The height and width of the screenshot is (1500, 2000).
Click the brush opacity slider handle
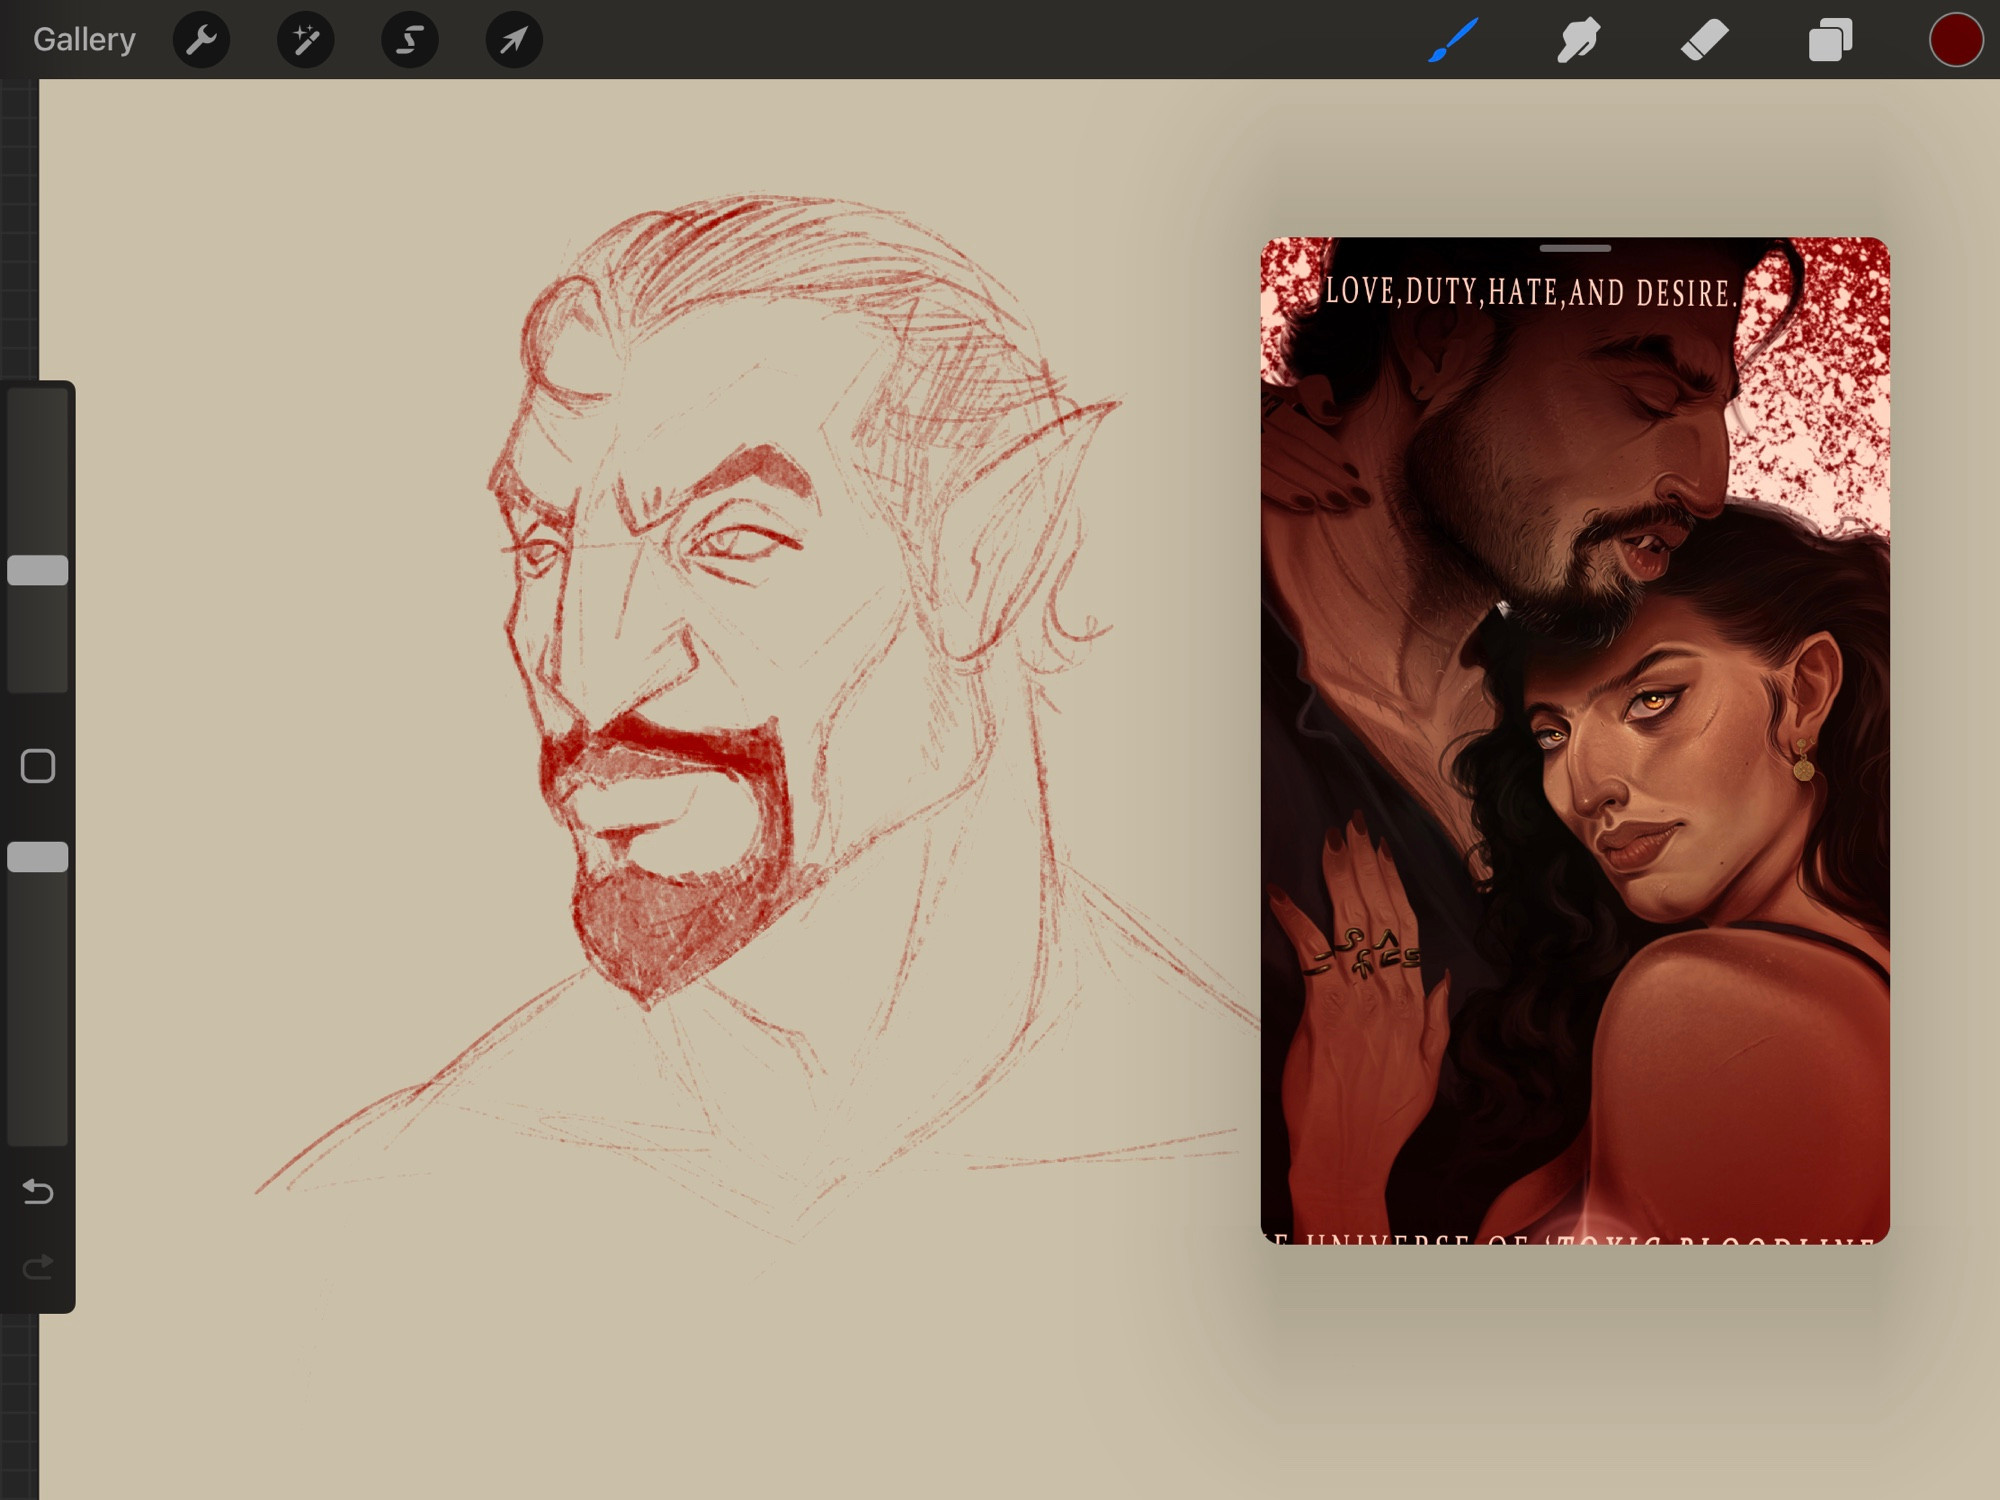point(38,857)
